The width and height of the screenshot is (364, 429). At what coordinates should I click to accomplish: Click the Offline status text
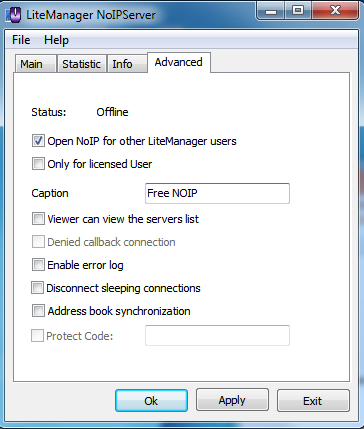[x=112, y=112]
